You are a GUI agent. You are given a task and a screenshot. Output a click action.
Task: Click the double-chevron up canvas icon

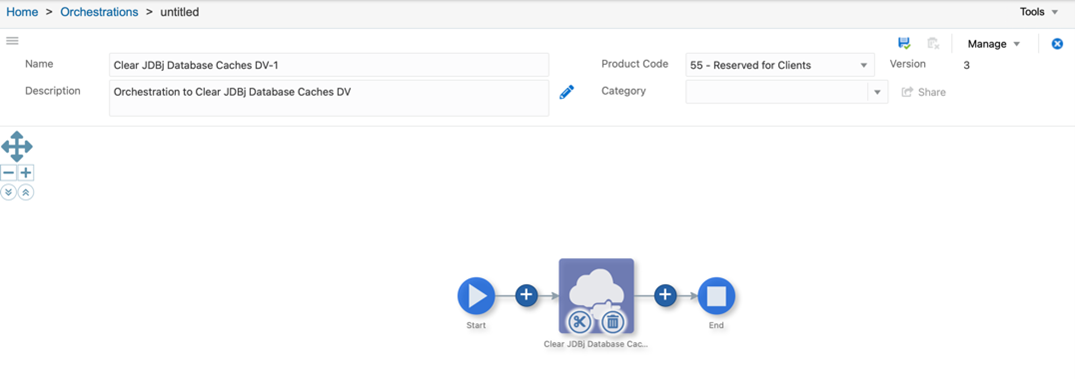click(x=25, y=192)
